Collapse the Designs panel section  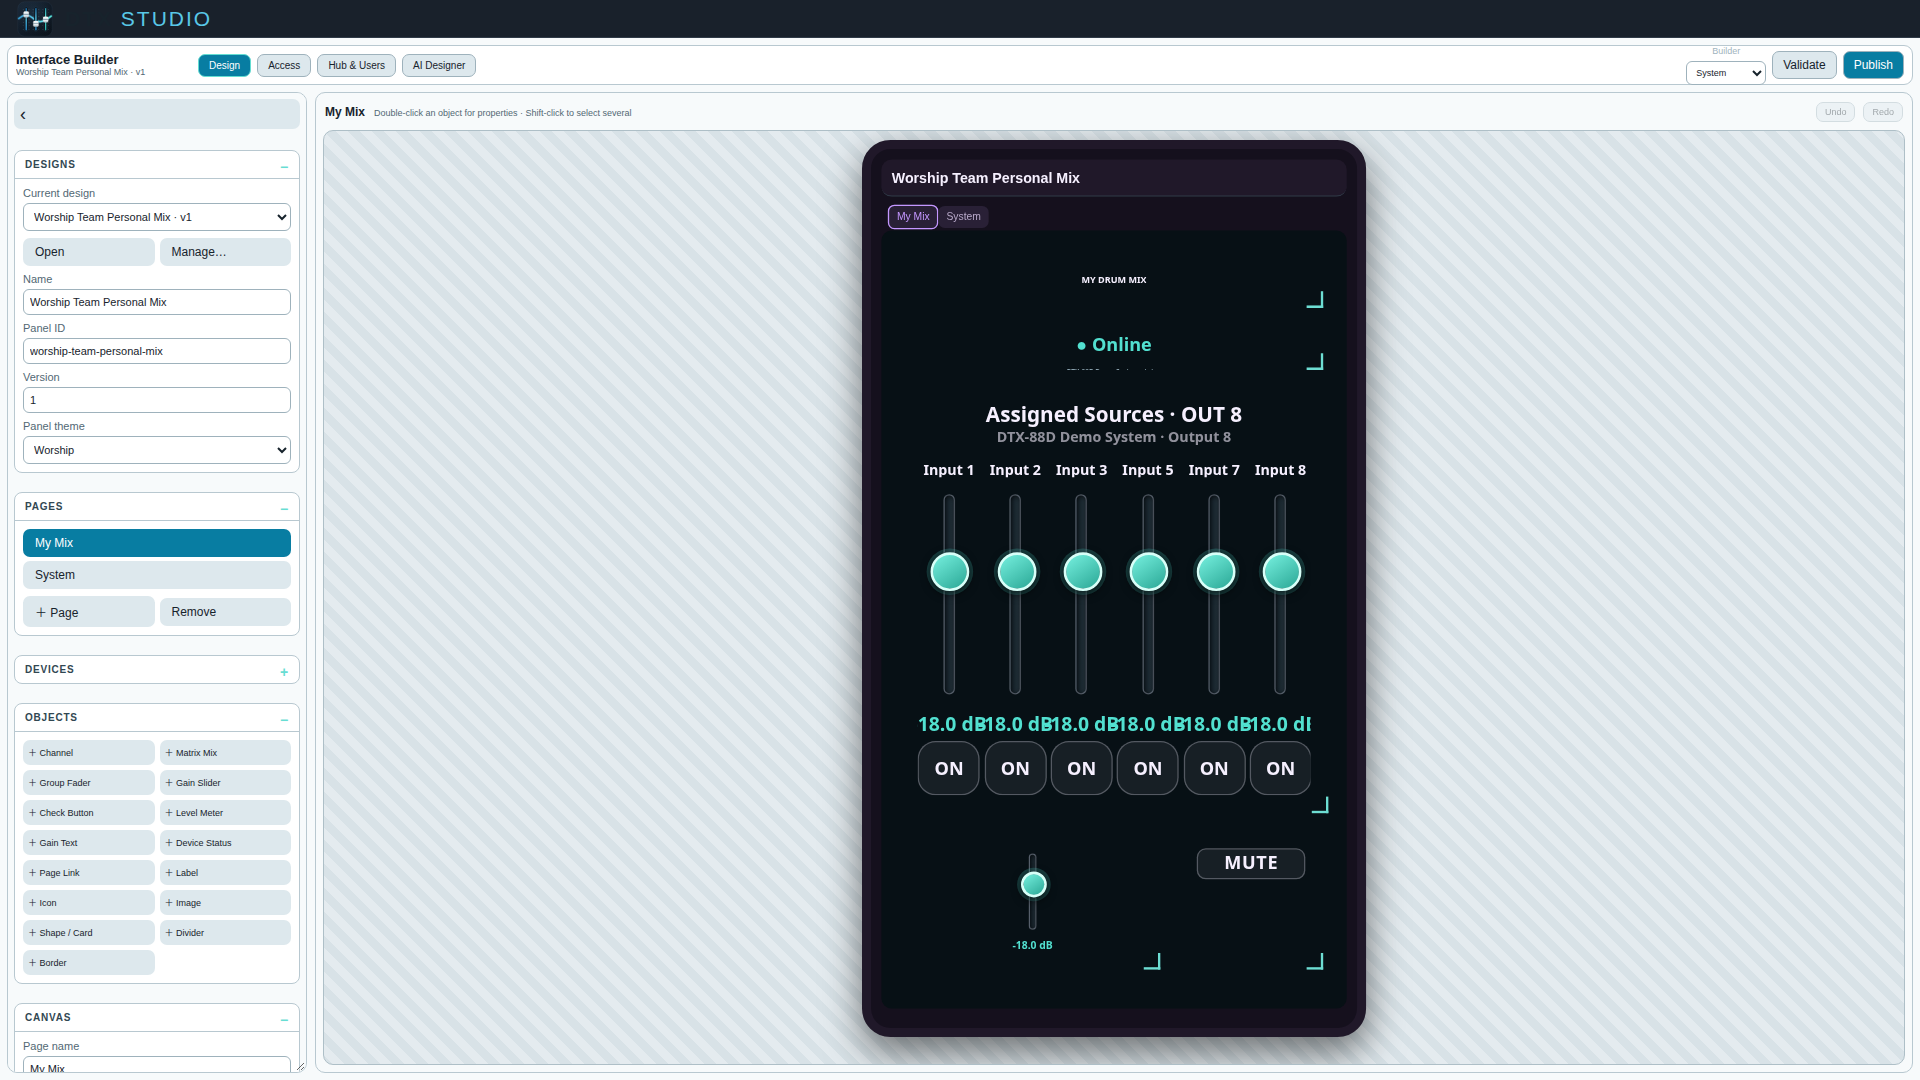pyautogui.click(x=284, y=165)
